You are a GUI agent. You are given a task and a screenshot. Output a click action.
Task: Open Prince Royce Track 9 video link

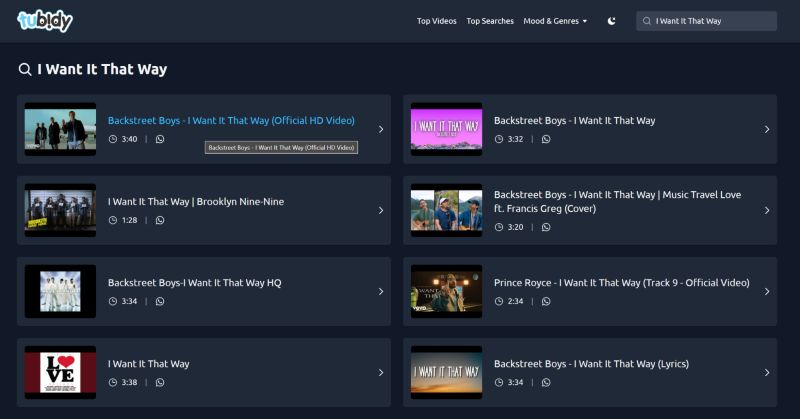tap(621, 283)
